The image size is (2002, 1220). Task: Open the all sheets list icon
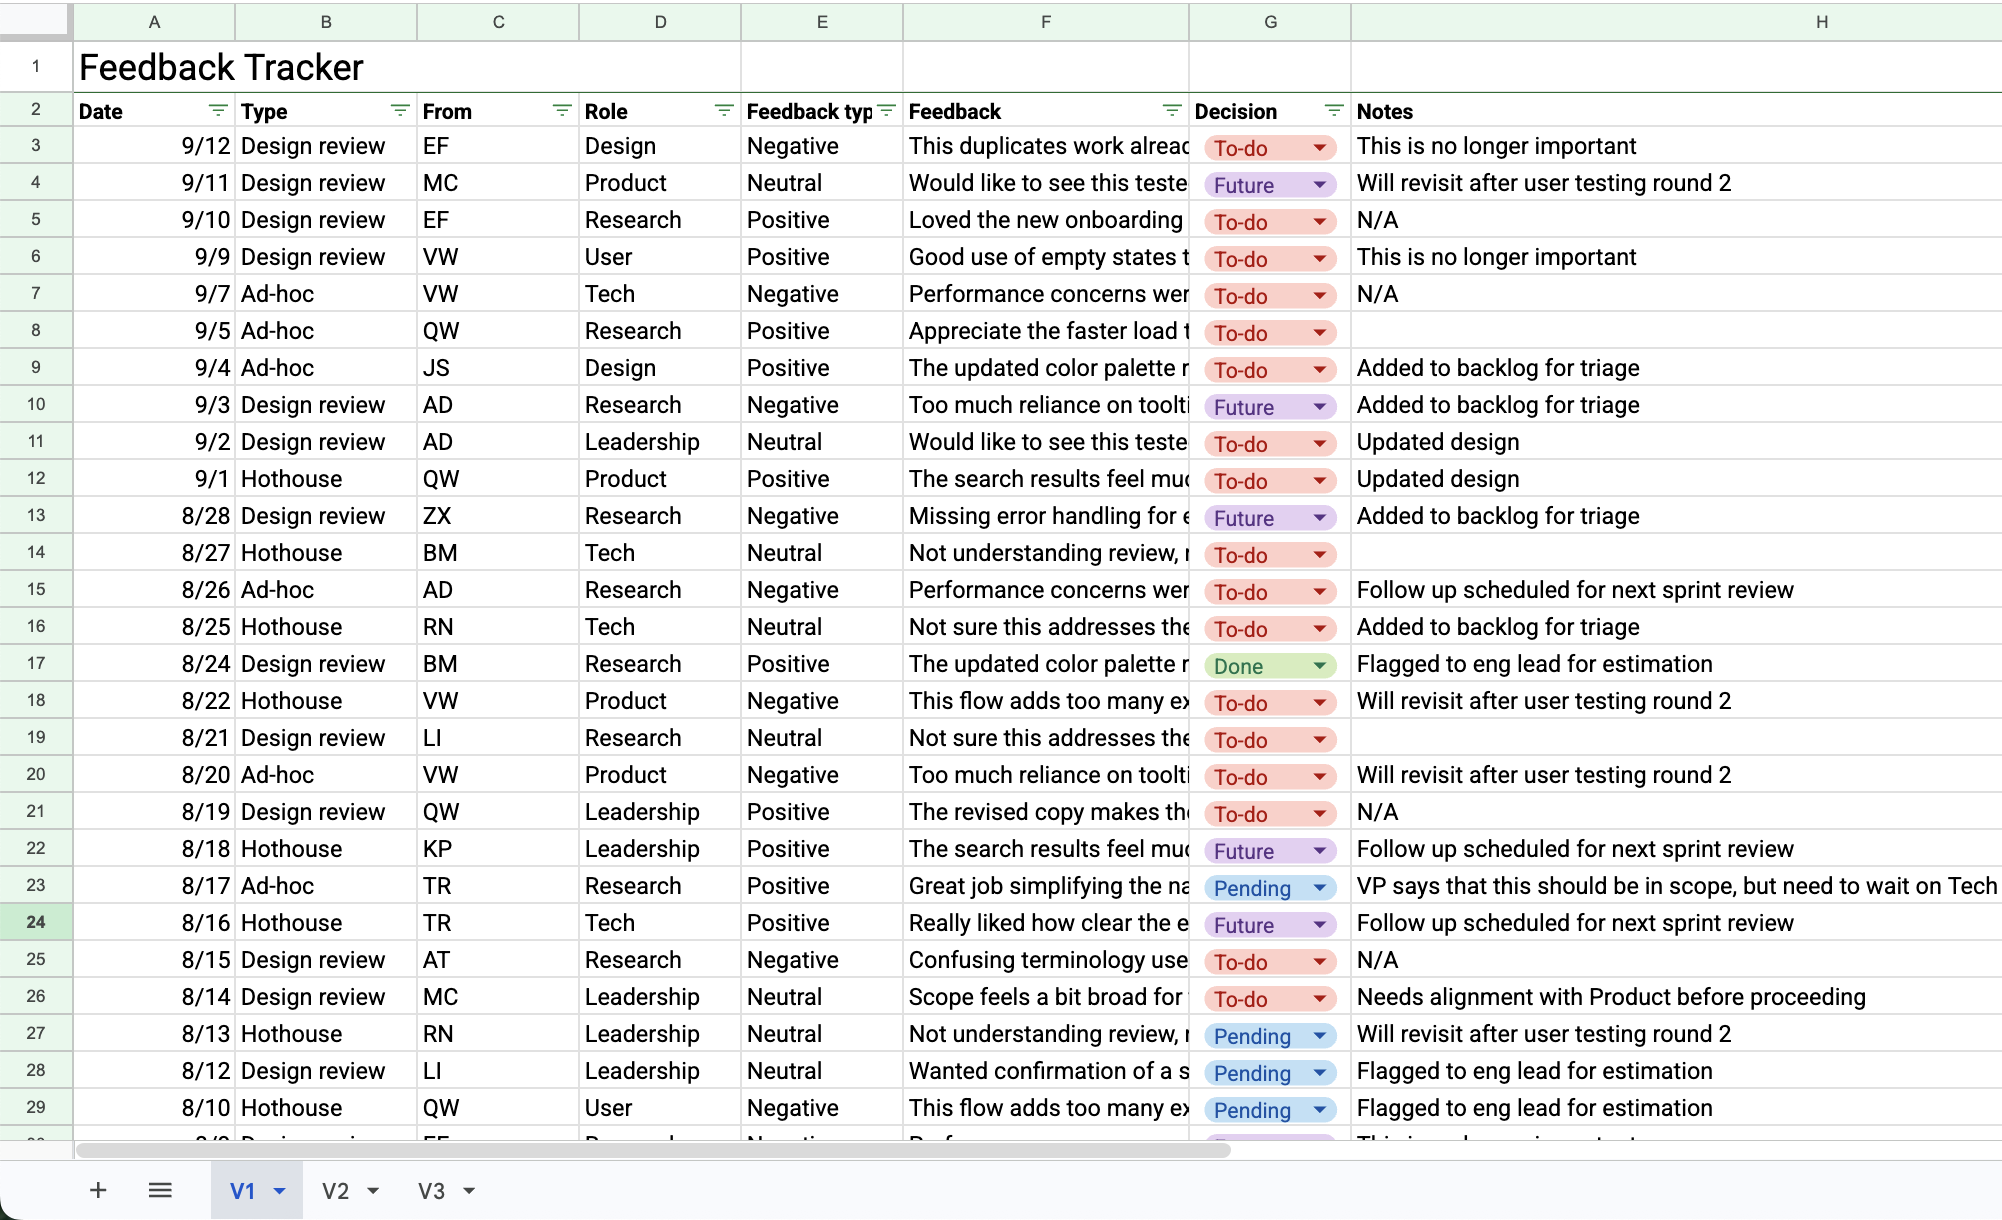click(160, 1190)
